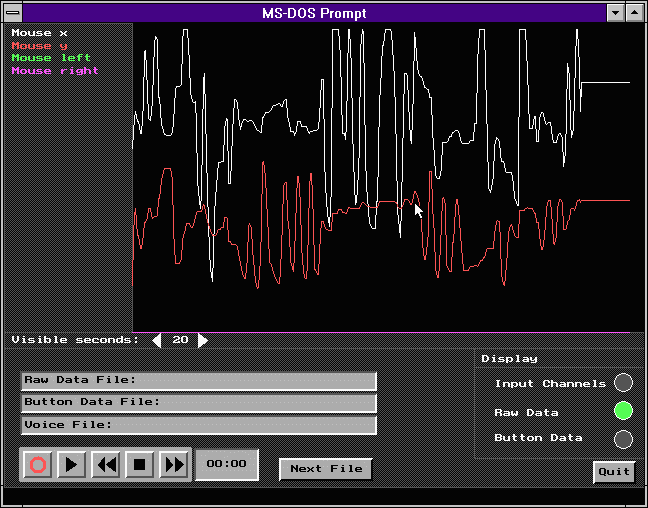Click the Mouse left legend label
This screenshot has height=508, width=648.
pyautogui.click(x=51, y=58)
